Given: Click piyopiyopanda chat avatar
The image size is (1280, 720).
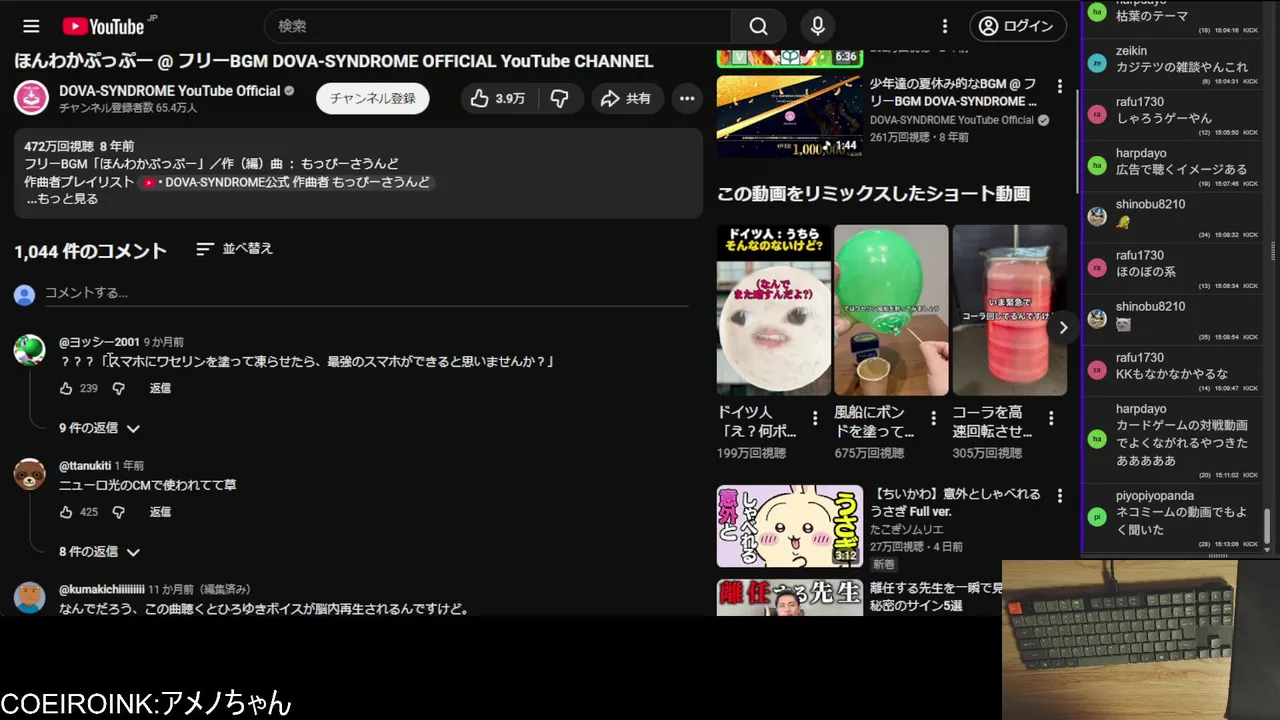Looking at the screenshot, I should tap(1097, 516).
